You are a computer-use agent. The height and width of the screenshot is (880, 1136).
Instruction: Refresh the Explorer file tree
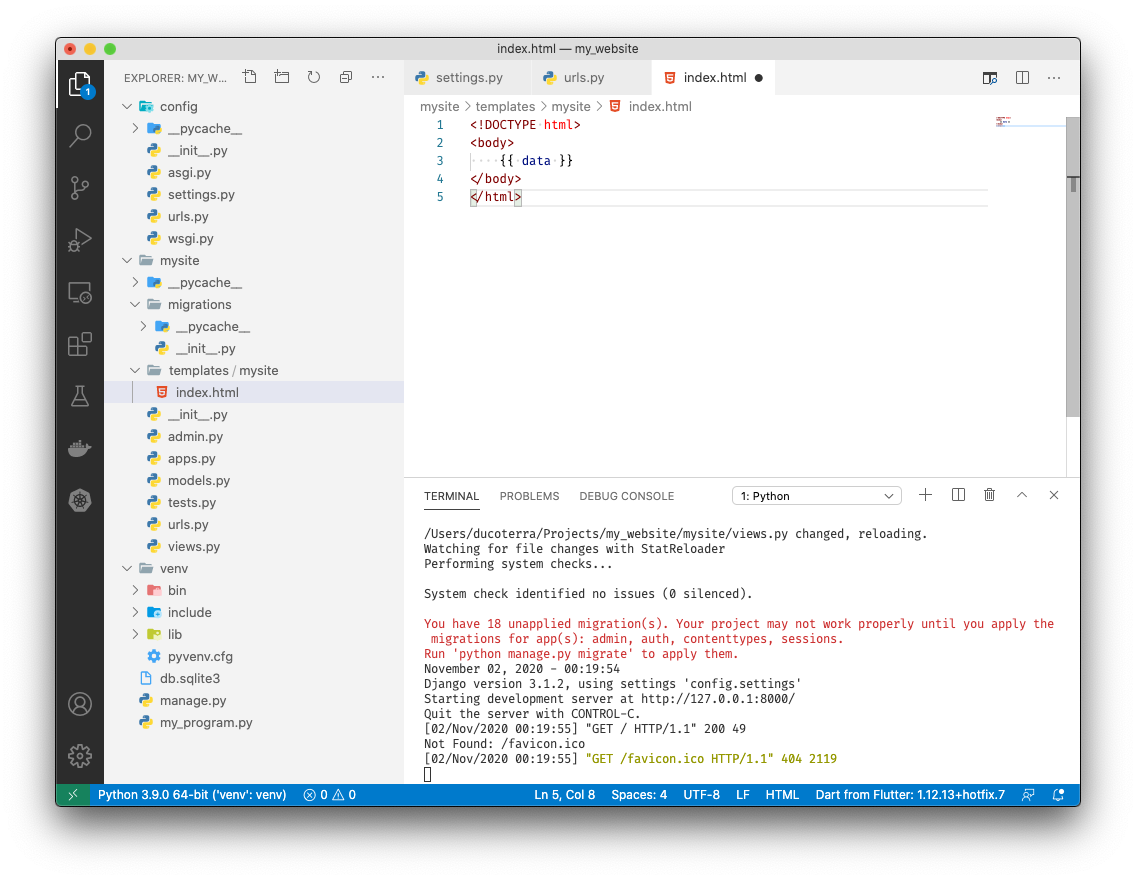point(314,77)
